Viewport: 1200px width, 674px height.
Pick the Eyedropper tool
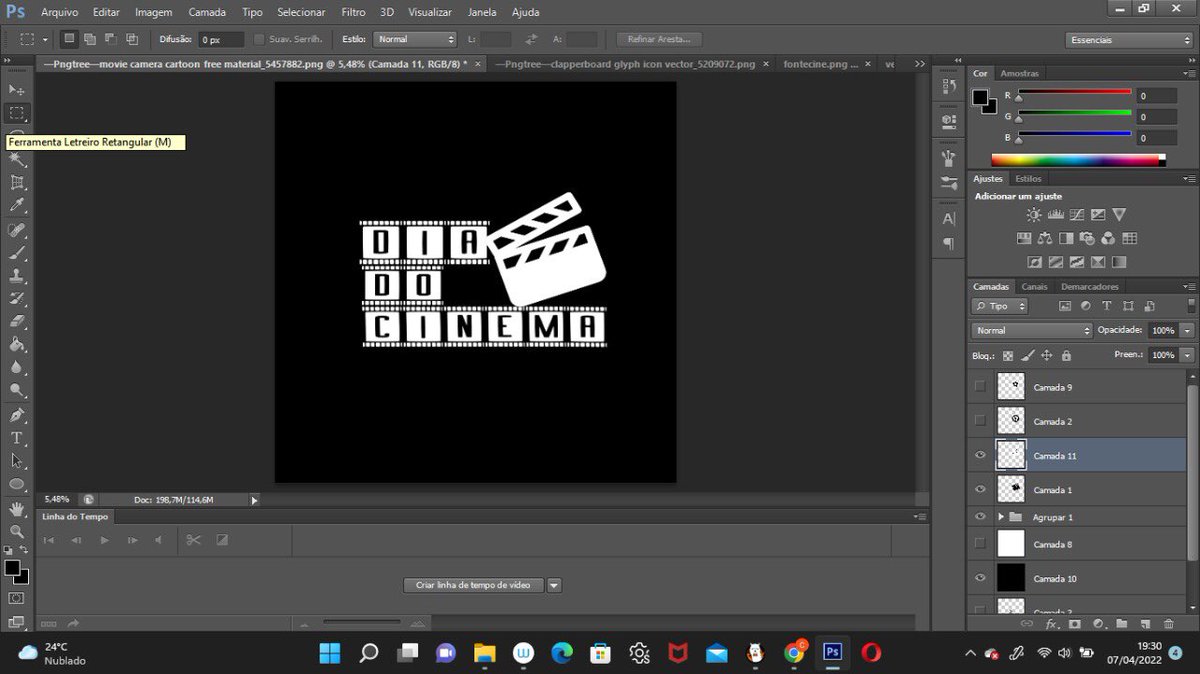[x=18, y=206]
